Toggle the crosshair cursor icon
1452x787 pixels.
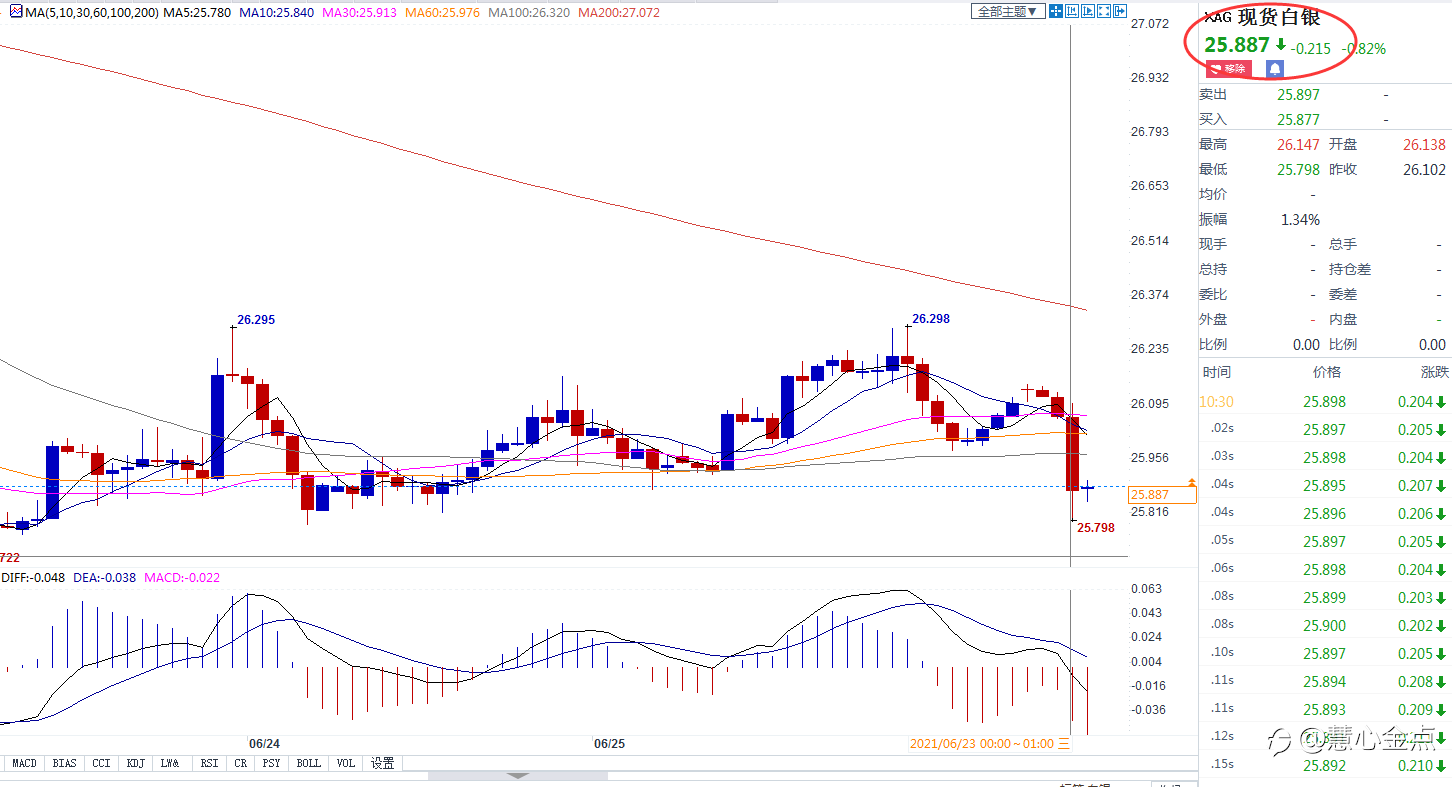tap(1056, 11)
